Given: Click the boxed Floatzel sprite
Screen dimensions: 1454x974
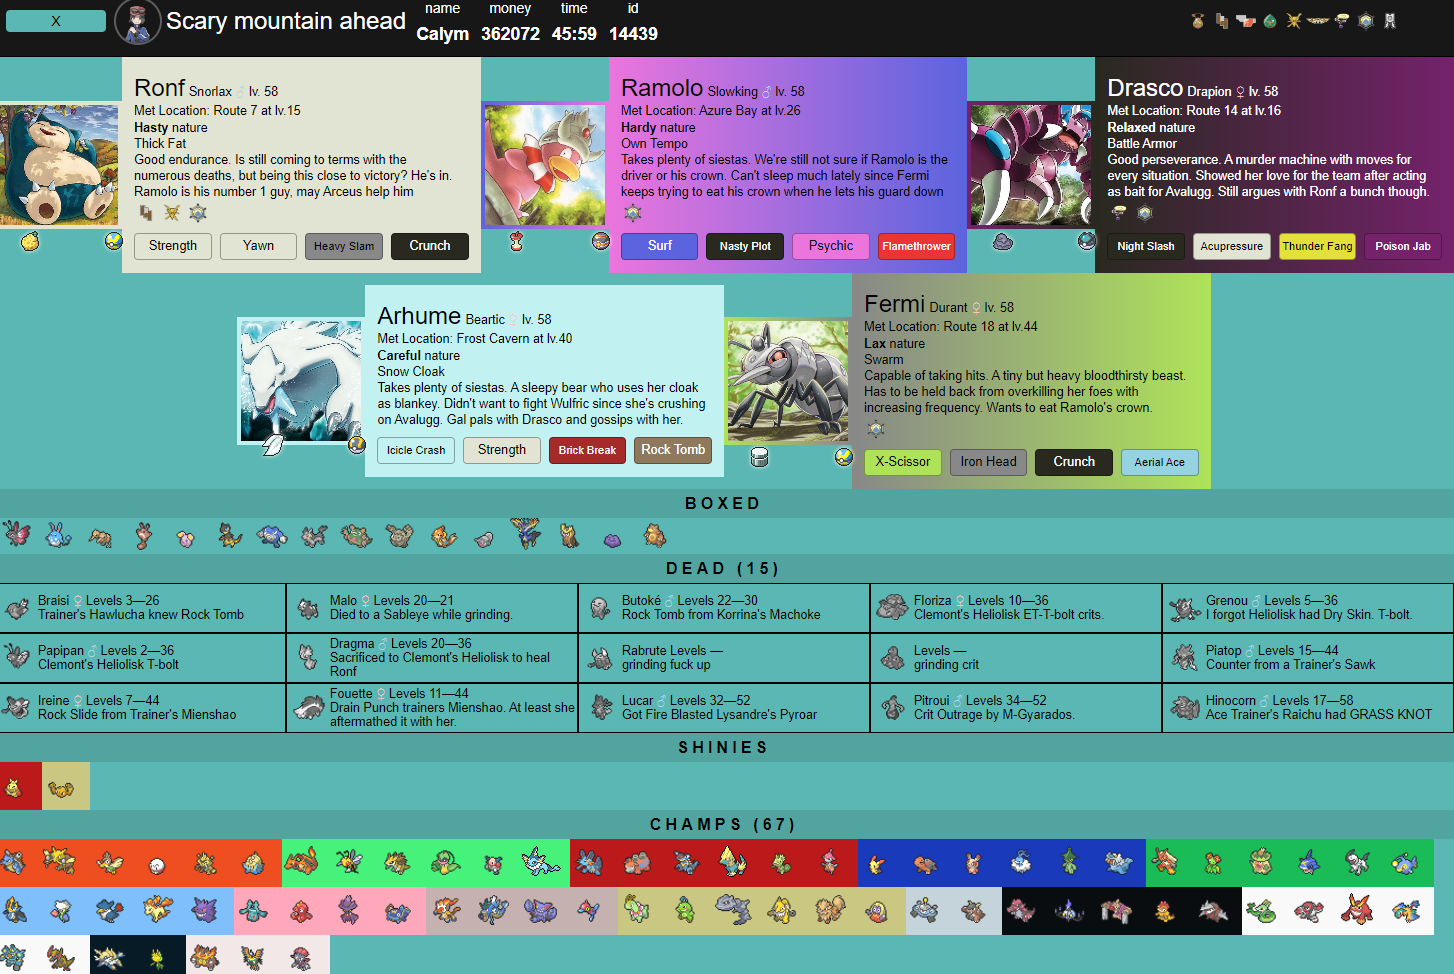Looking at the screenshot, I should 443,535.
